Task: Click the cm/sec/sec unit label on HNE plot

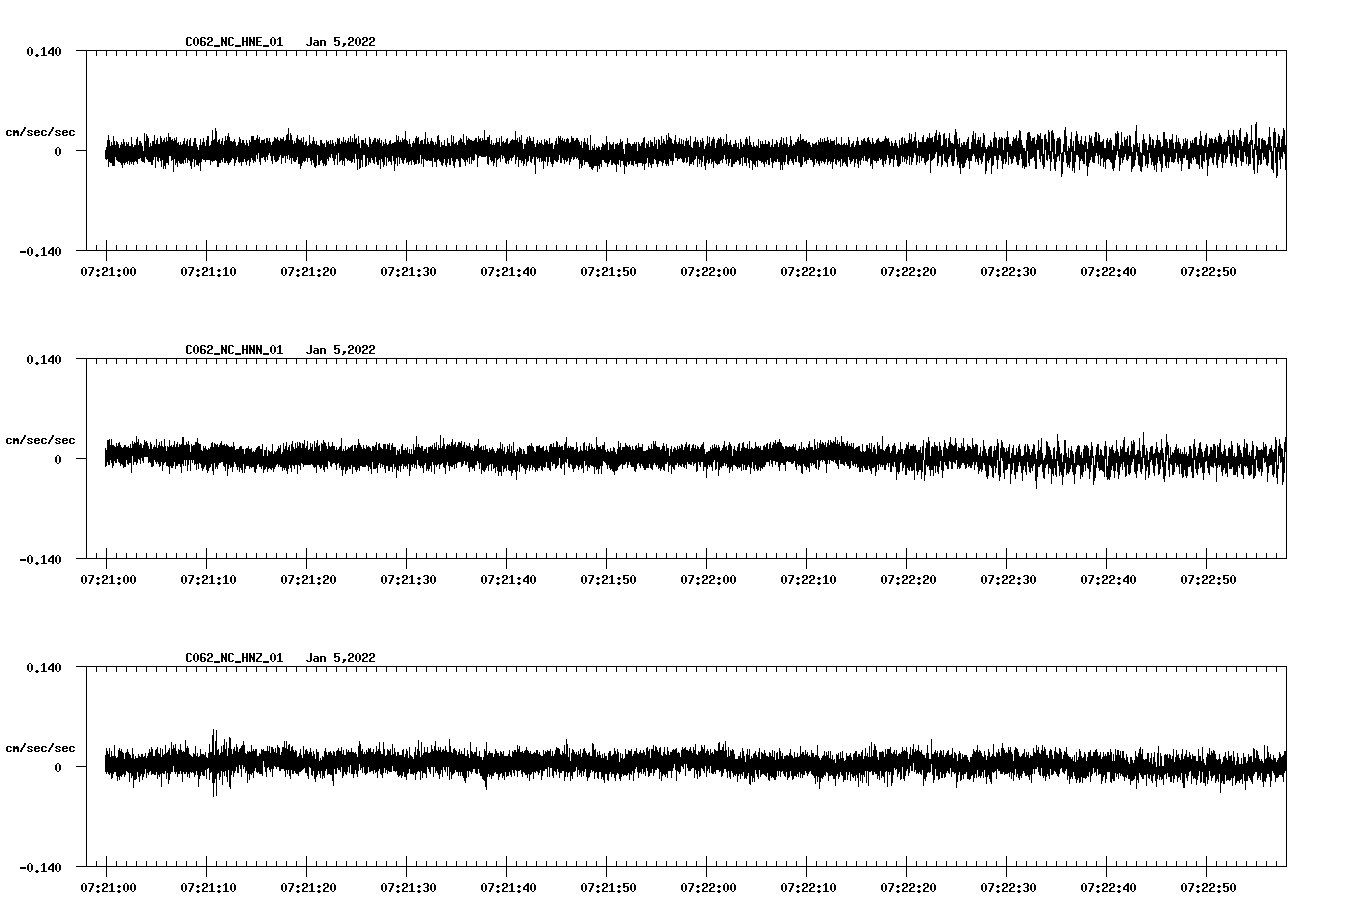Action: pos(40,132)
